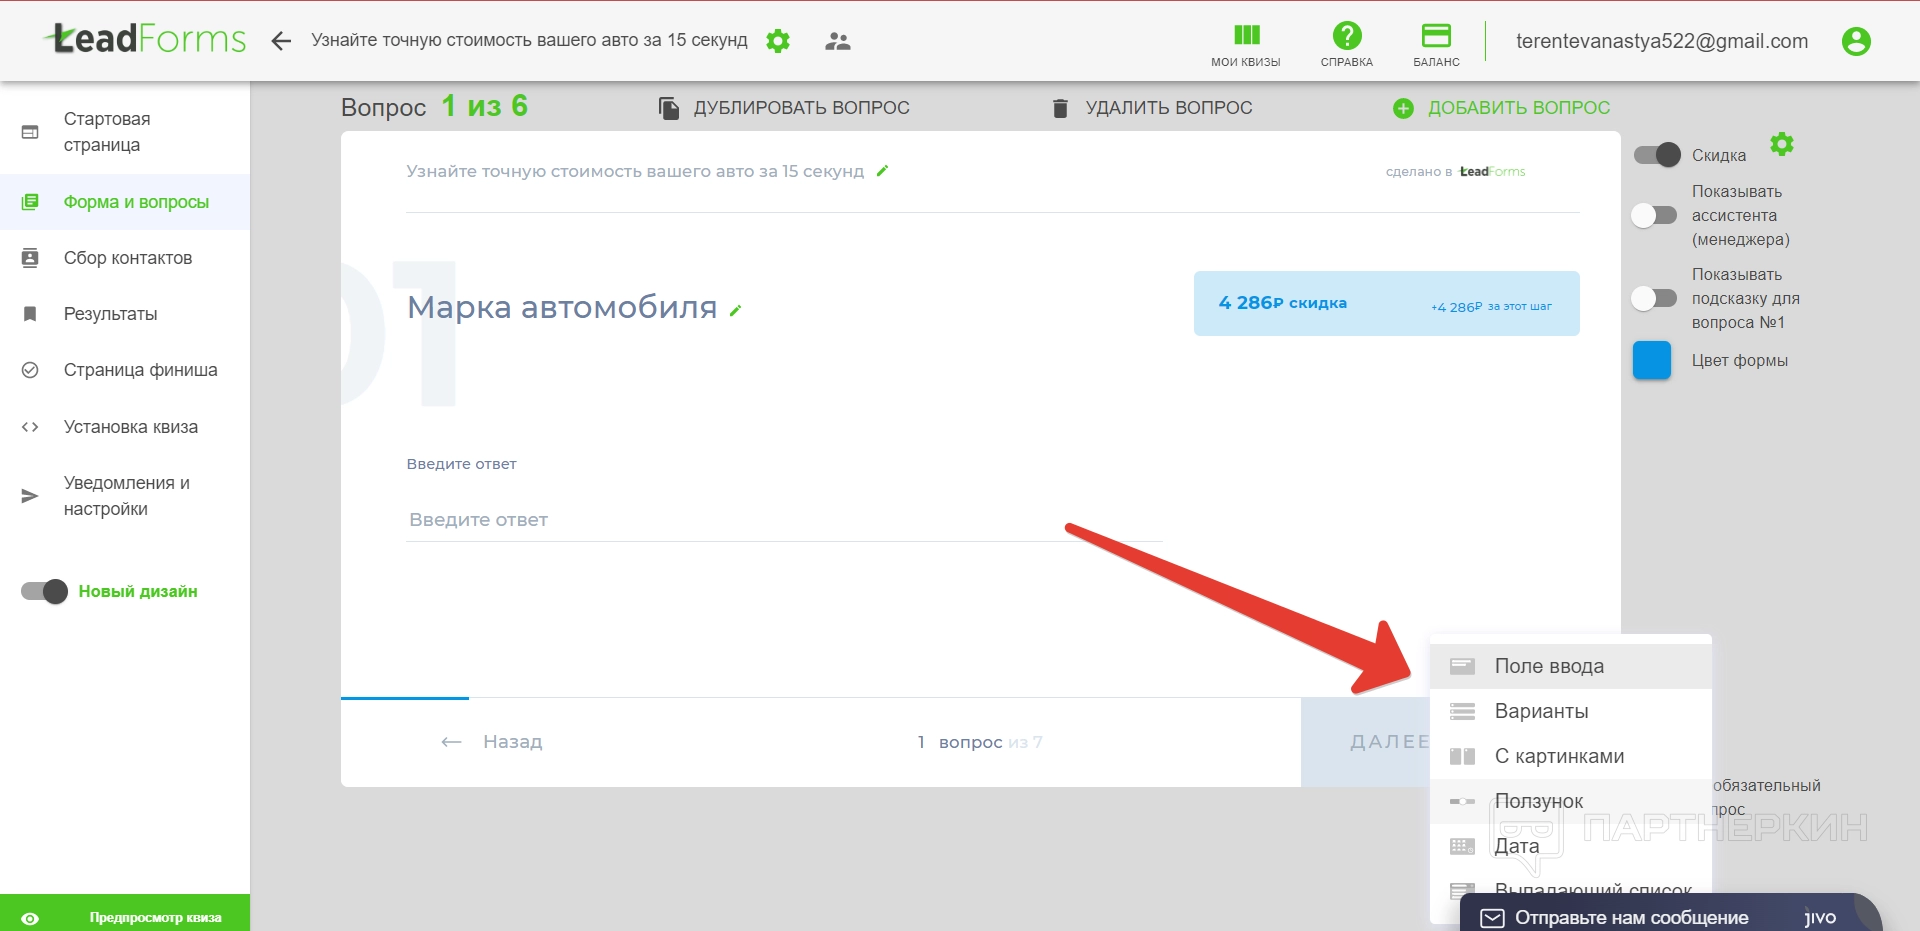1920x931 pixels.
Task: Select С картинками question type
Action: [1571, 756]
